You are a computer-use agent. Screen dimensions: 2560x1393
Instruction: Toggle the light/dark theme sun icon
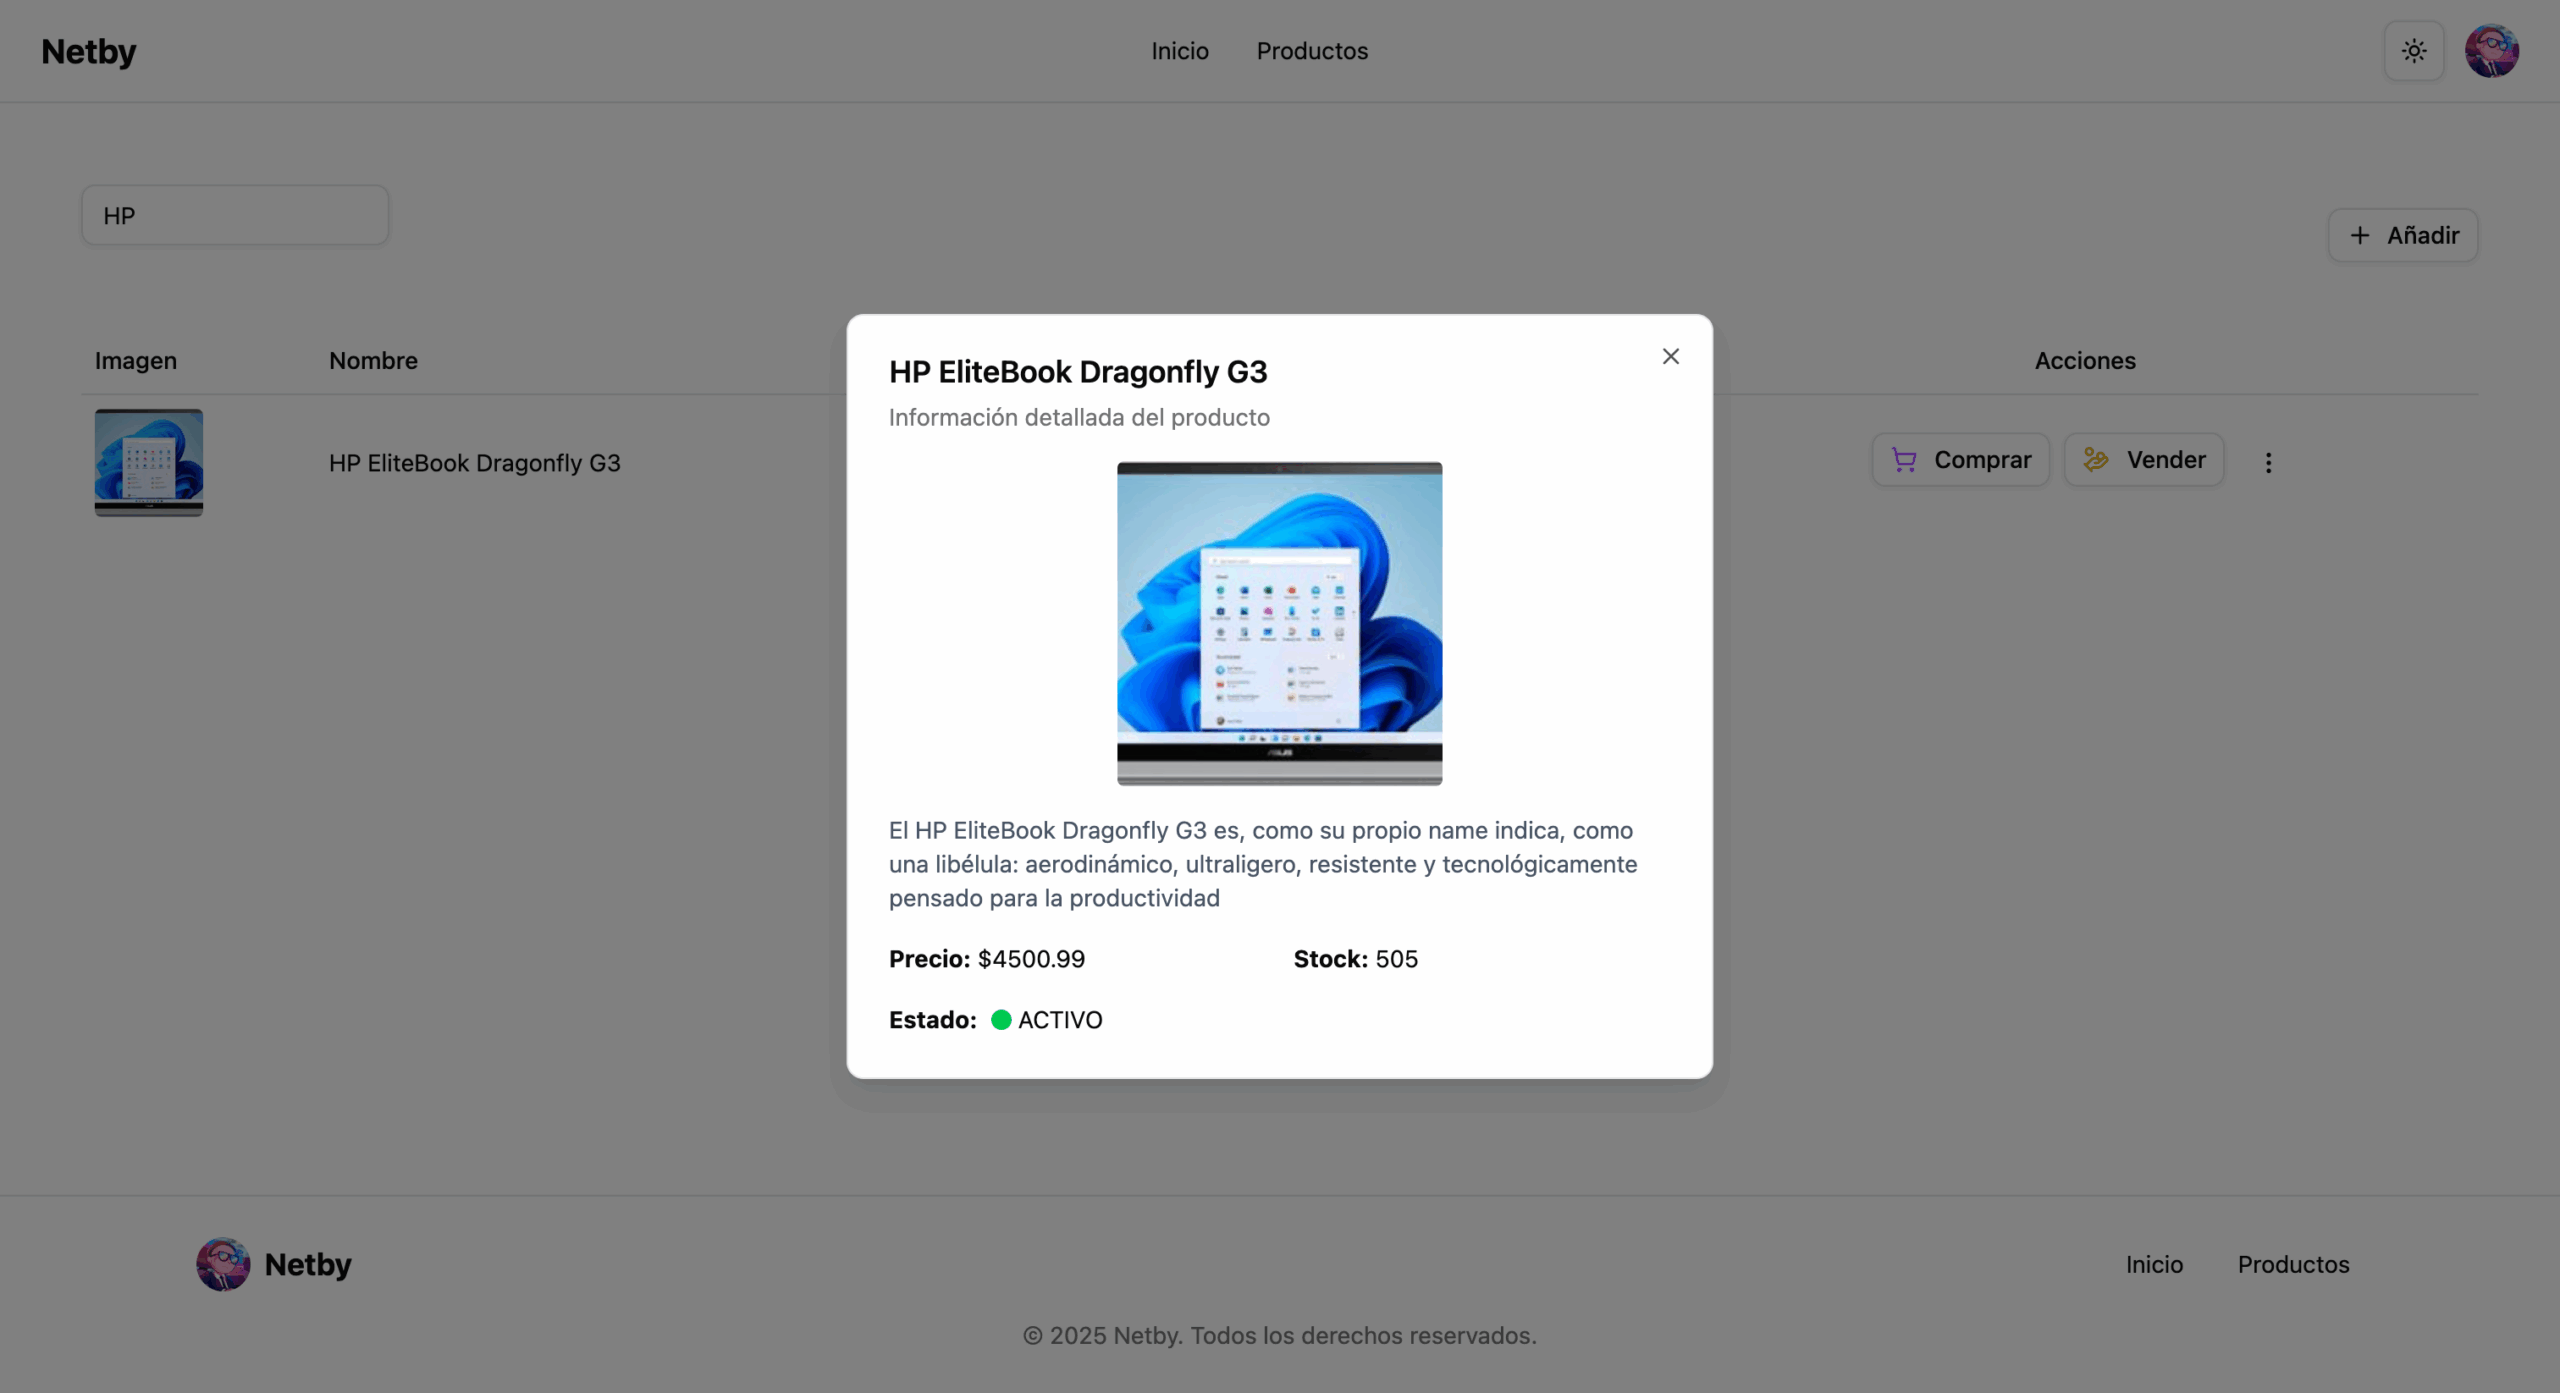tap(2413, 51)
